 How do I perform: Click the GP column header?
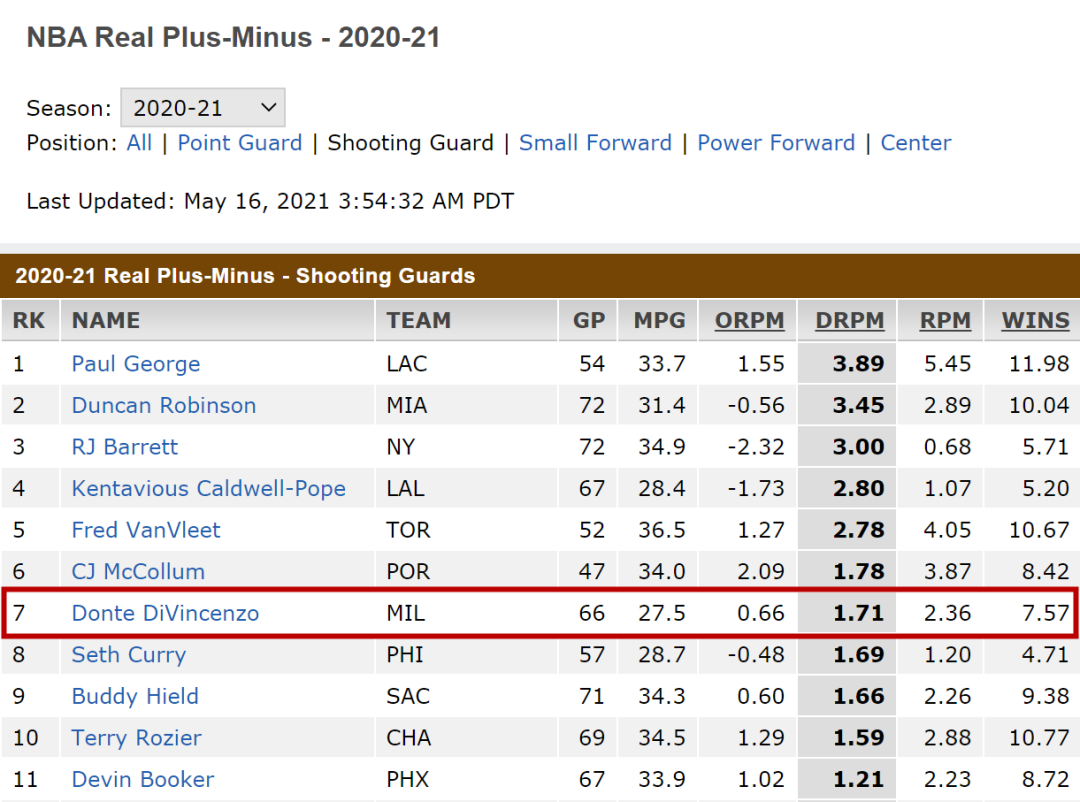pos(589,320)
